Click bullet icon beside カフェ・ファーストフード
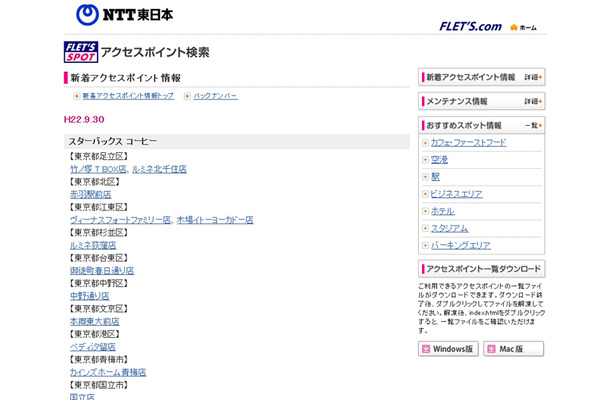The width and height of the screenshot is (610, 400). coord(425,143)
